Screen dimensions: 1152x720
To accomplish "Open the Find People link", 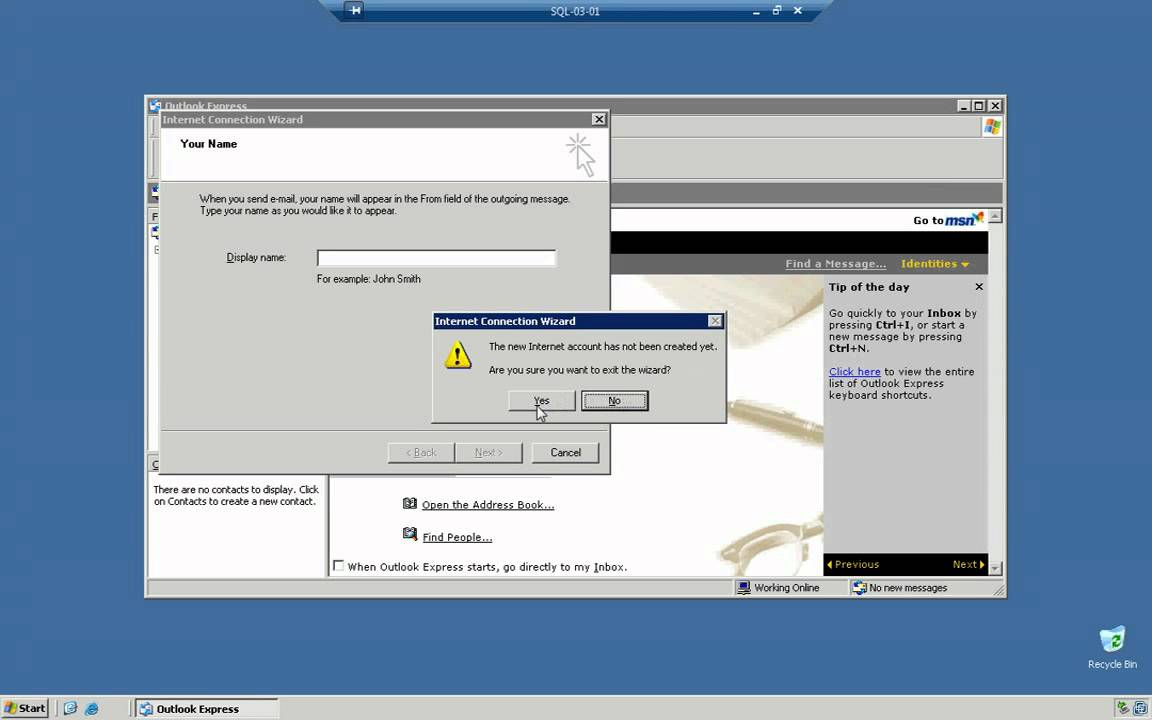I will pos(457,537).
